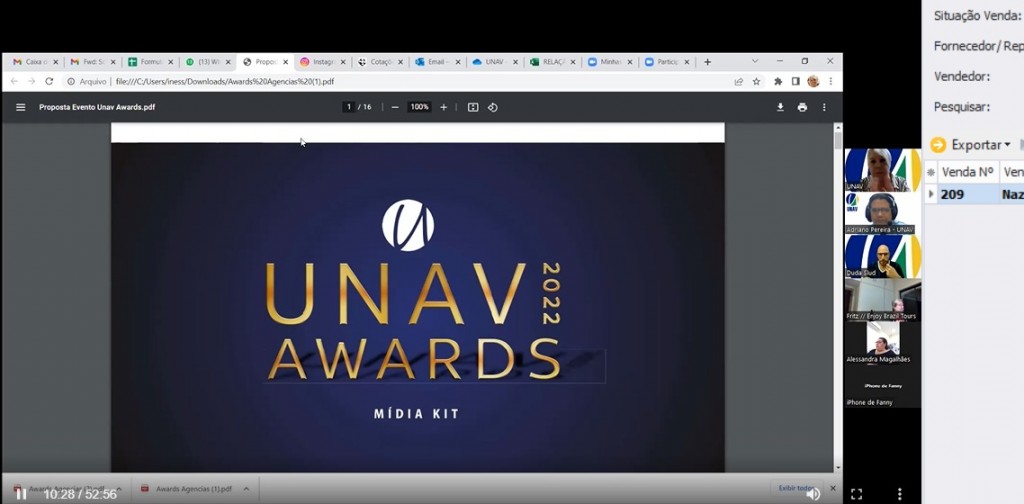Expand row 209 in the sales table
The image size is (1024, 504).
(931, 194)
